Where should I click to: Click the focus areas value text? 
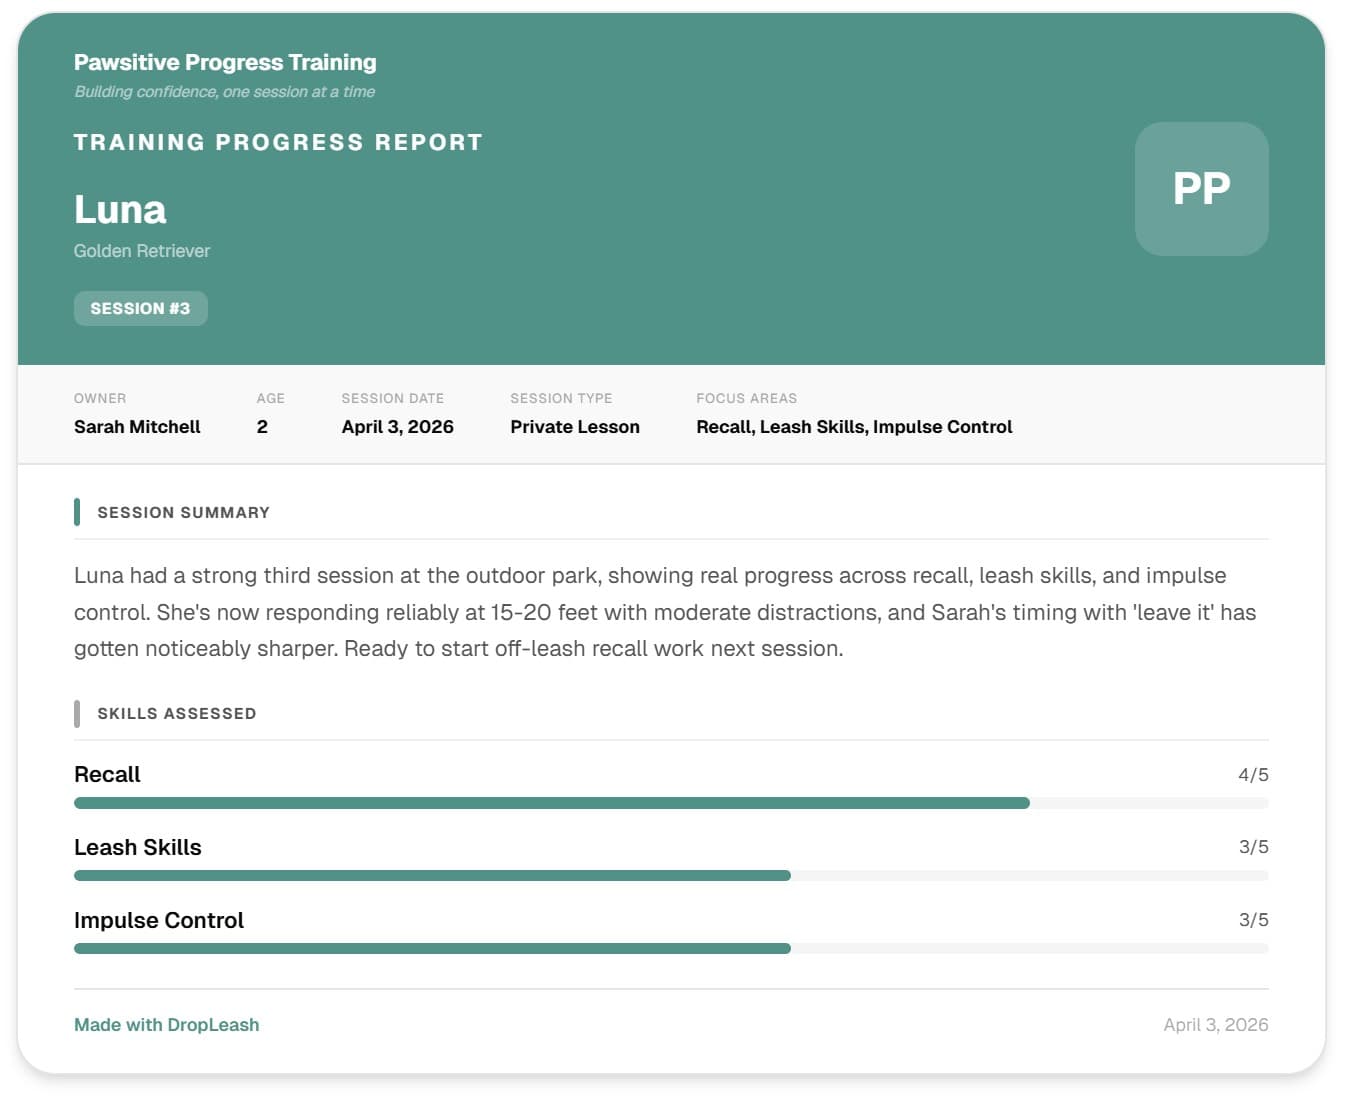[x=854, y=427]
